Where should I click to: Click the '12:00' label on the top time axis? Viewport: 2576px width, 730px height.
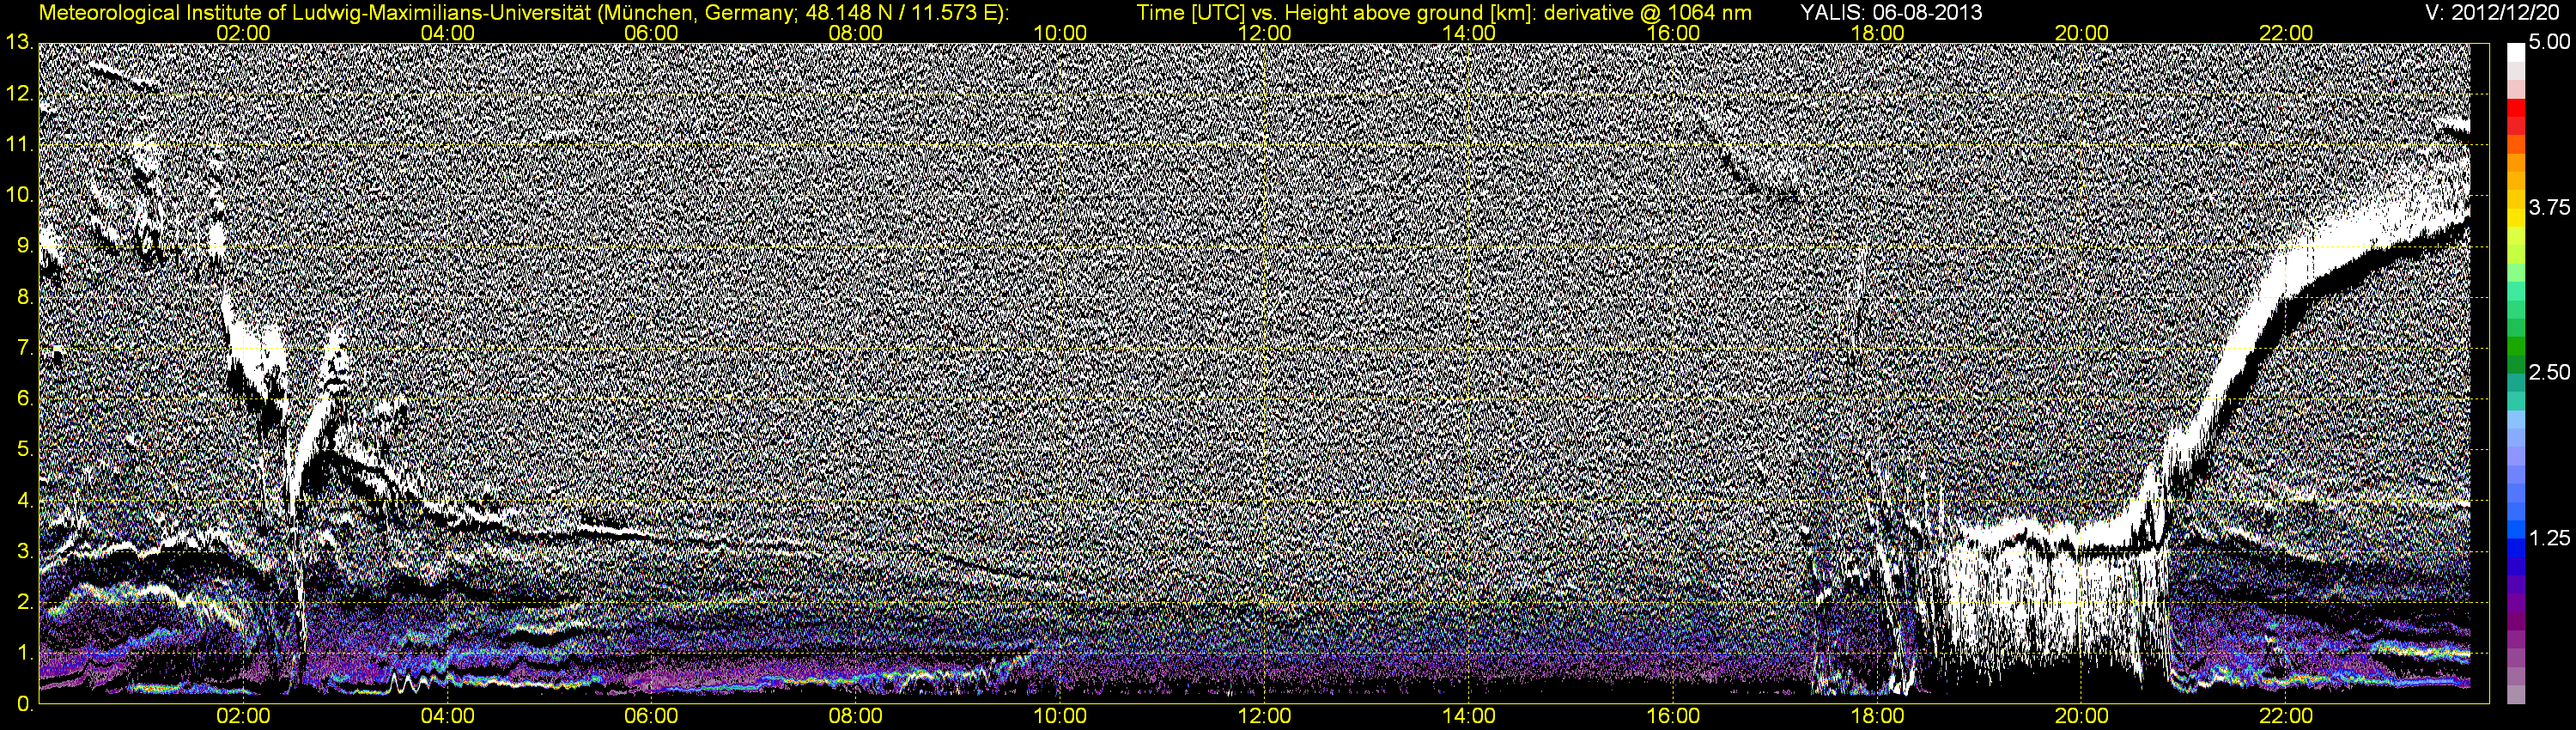coord(1264,33)
